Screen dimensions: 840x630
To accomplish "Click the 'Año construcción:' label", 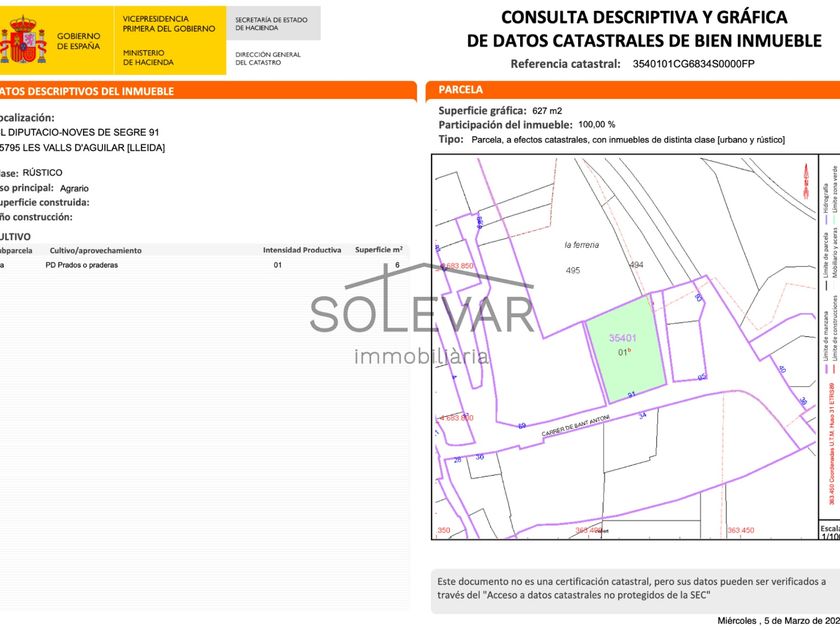I will (x=36, y=217).
